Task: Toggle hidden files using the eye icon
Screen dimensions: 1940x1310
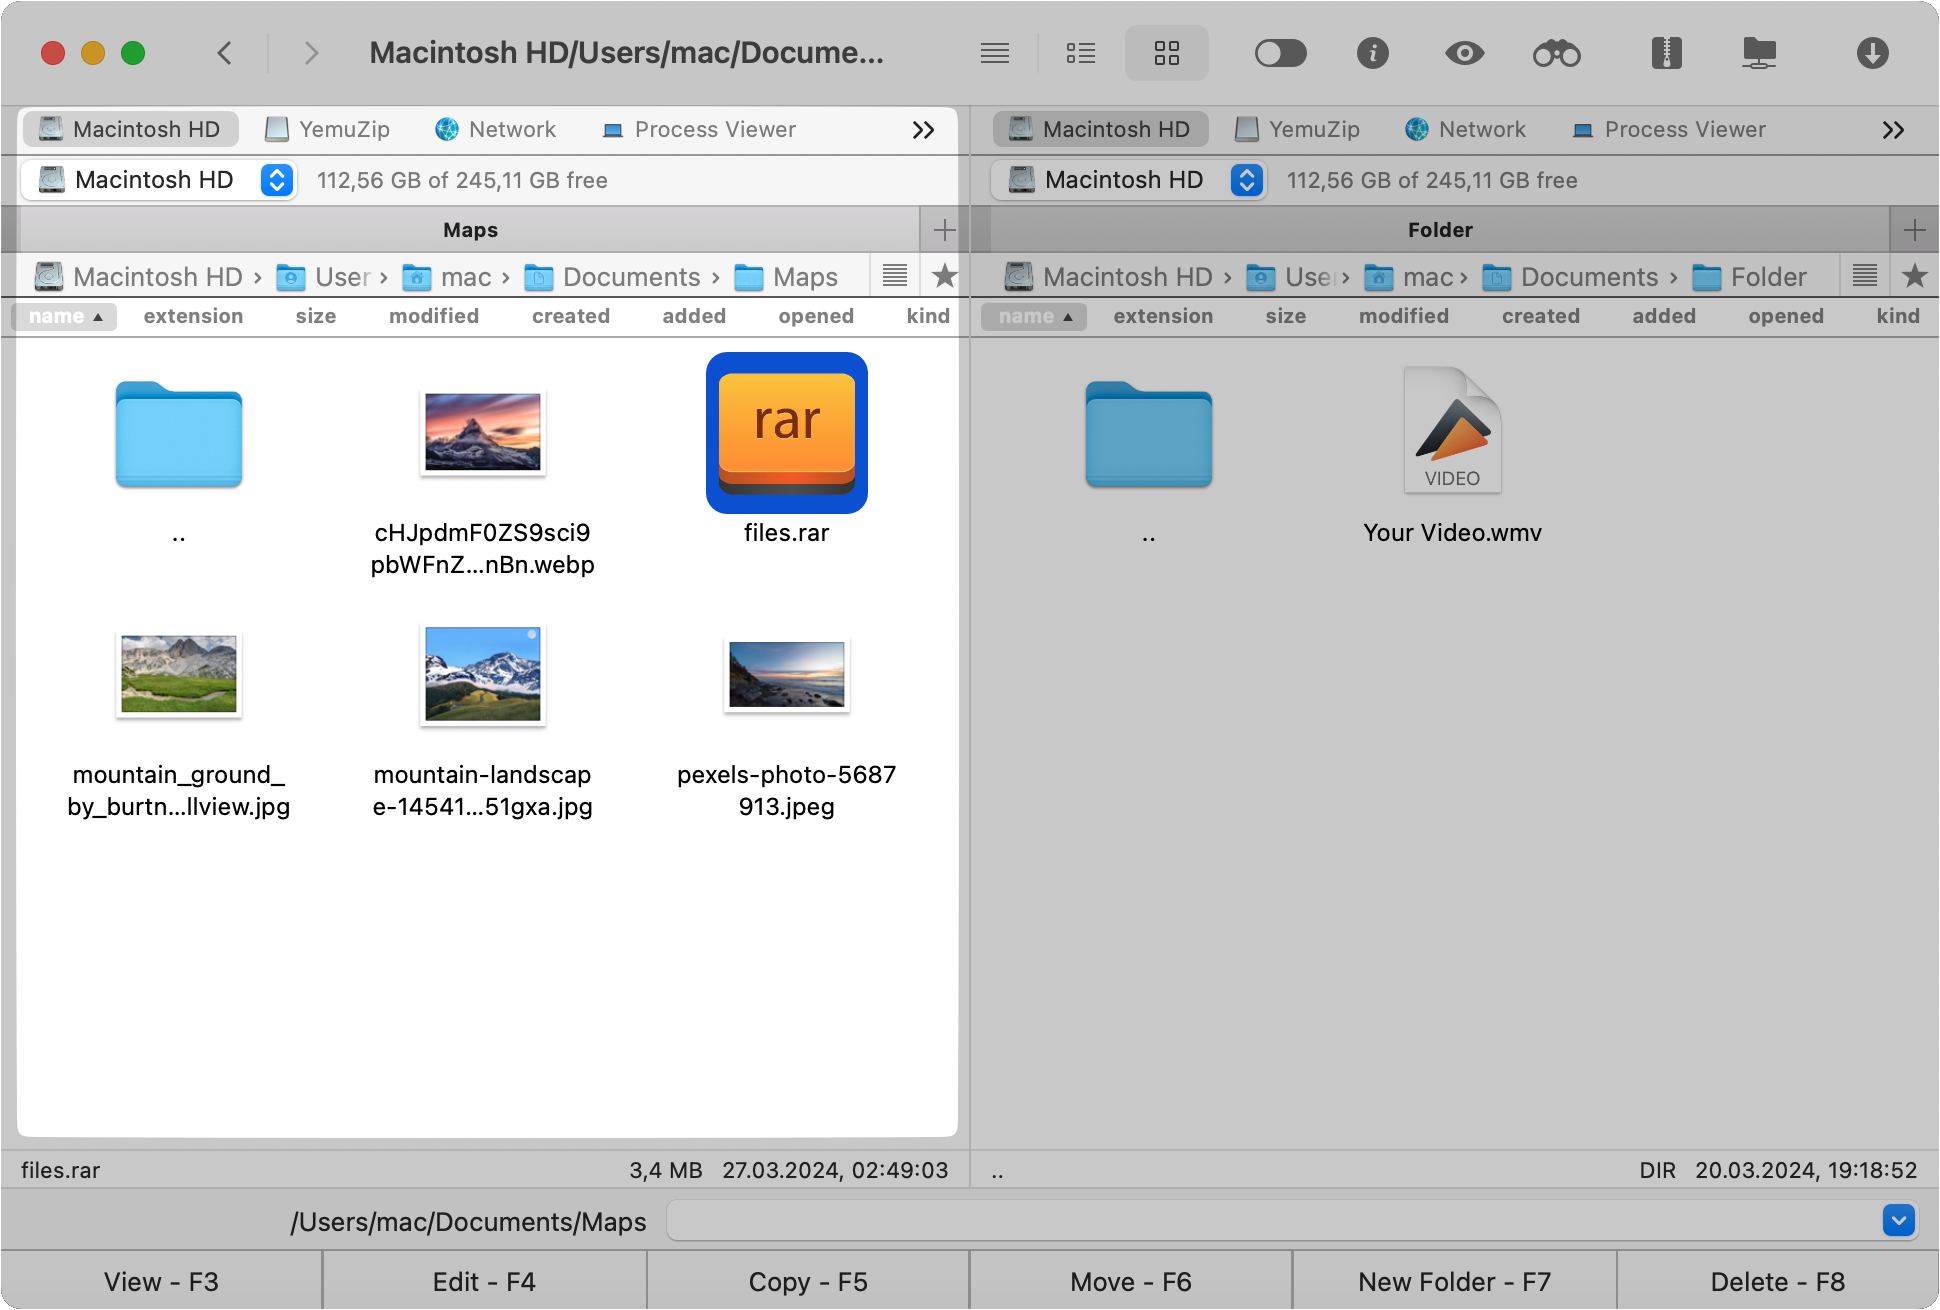Action: [x=1464, y=53]
